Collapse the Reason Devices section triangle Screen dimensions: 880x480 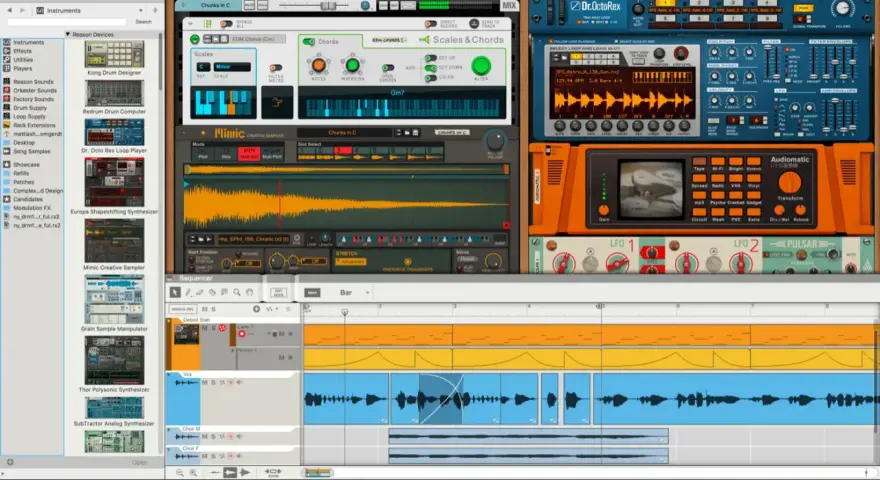click(68, 34)
